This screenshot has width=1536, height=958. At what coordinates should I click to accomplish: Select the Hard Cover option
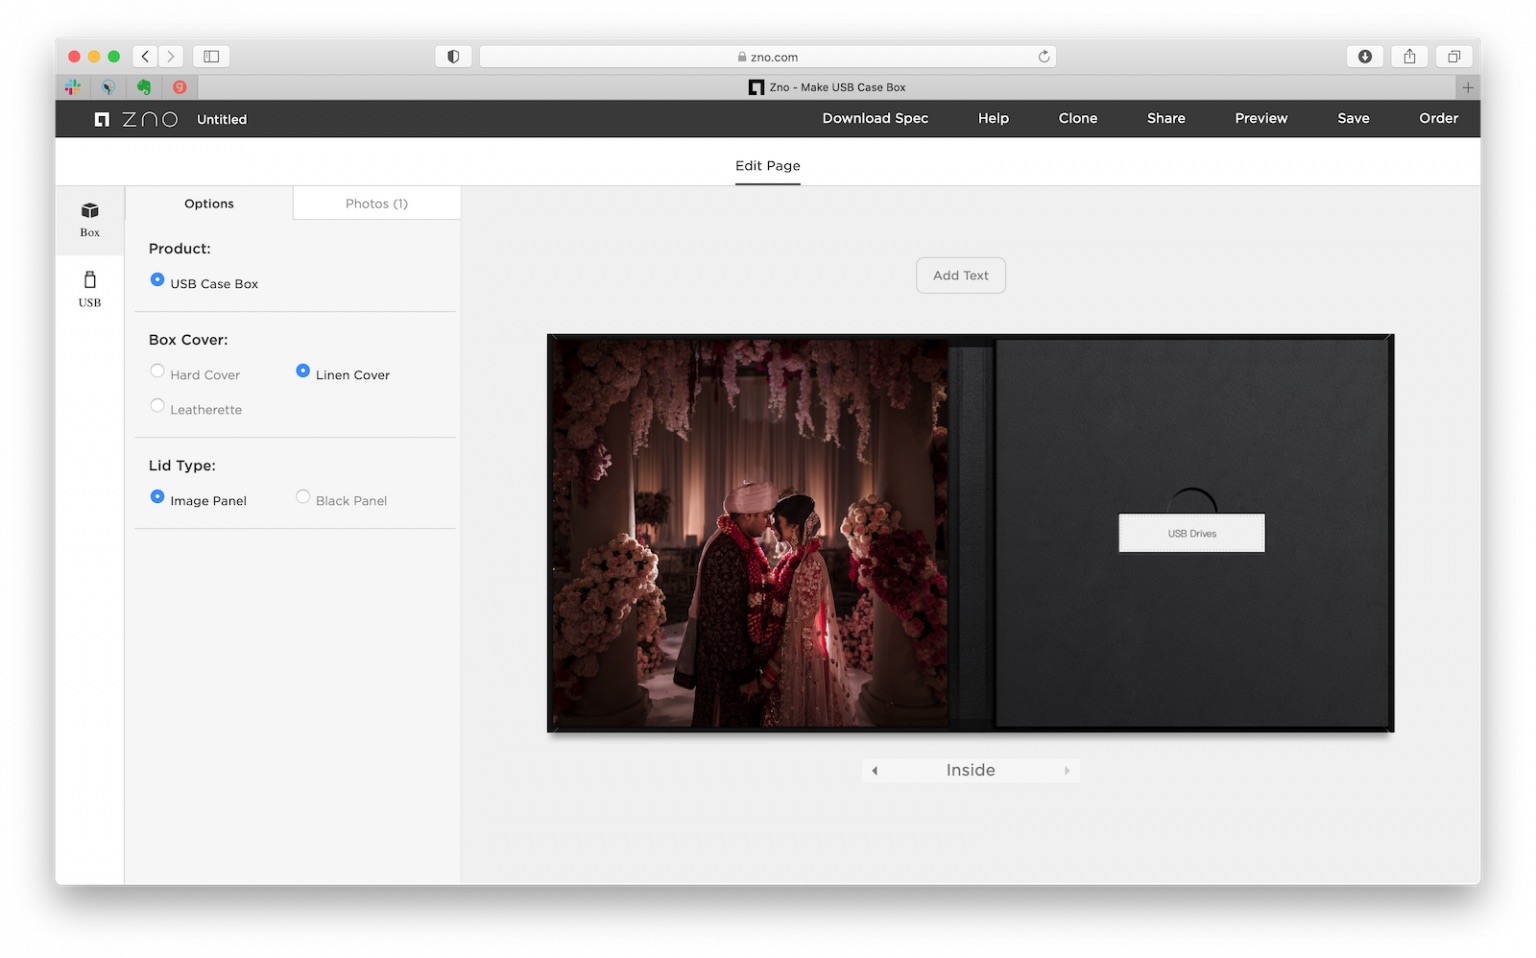pos(196,374)
